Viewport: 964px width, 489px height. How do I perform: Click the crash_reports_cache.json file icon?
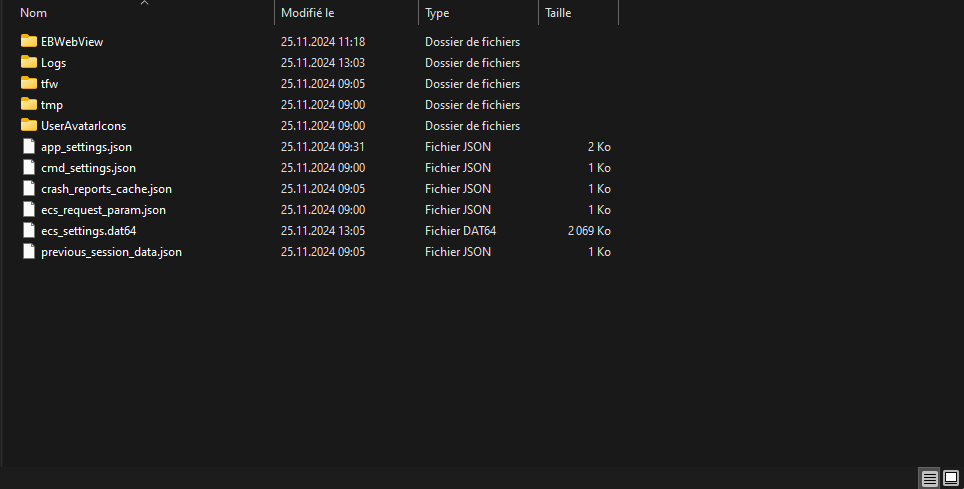(28, 189)
